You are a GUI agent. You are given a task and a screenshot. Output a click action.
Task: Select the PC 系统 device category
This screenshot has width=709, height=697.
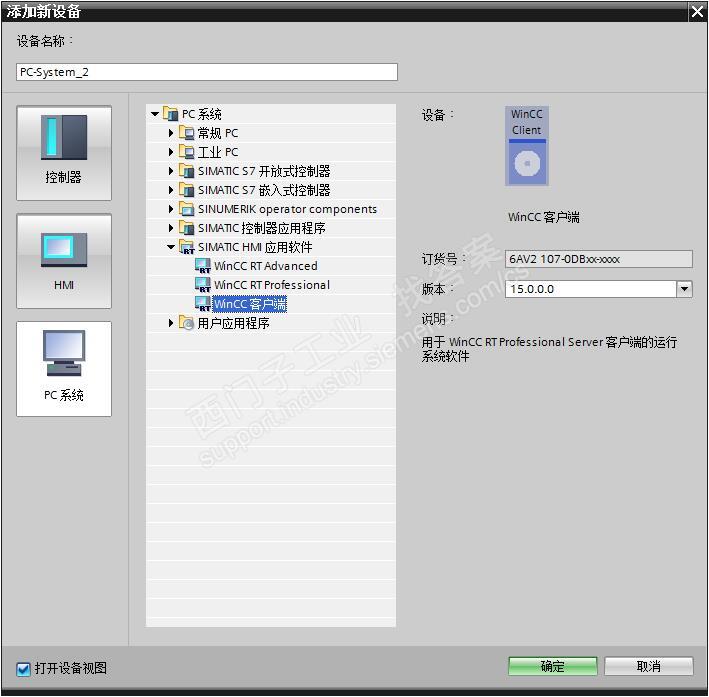[64, 369]
